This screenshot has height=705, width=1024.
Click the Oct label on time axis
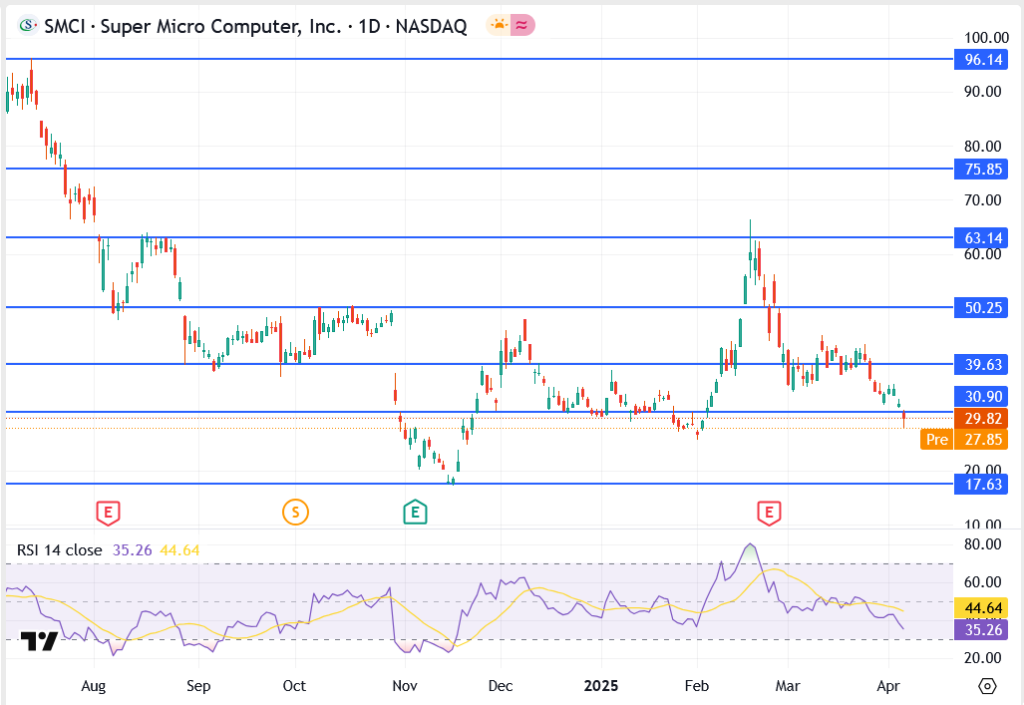click(295, 686)
